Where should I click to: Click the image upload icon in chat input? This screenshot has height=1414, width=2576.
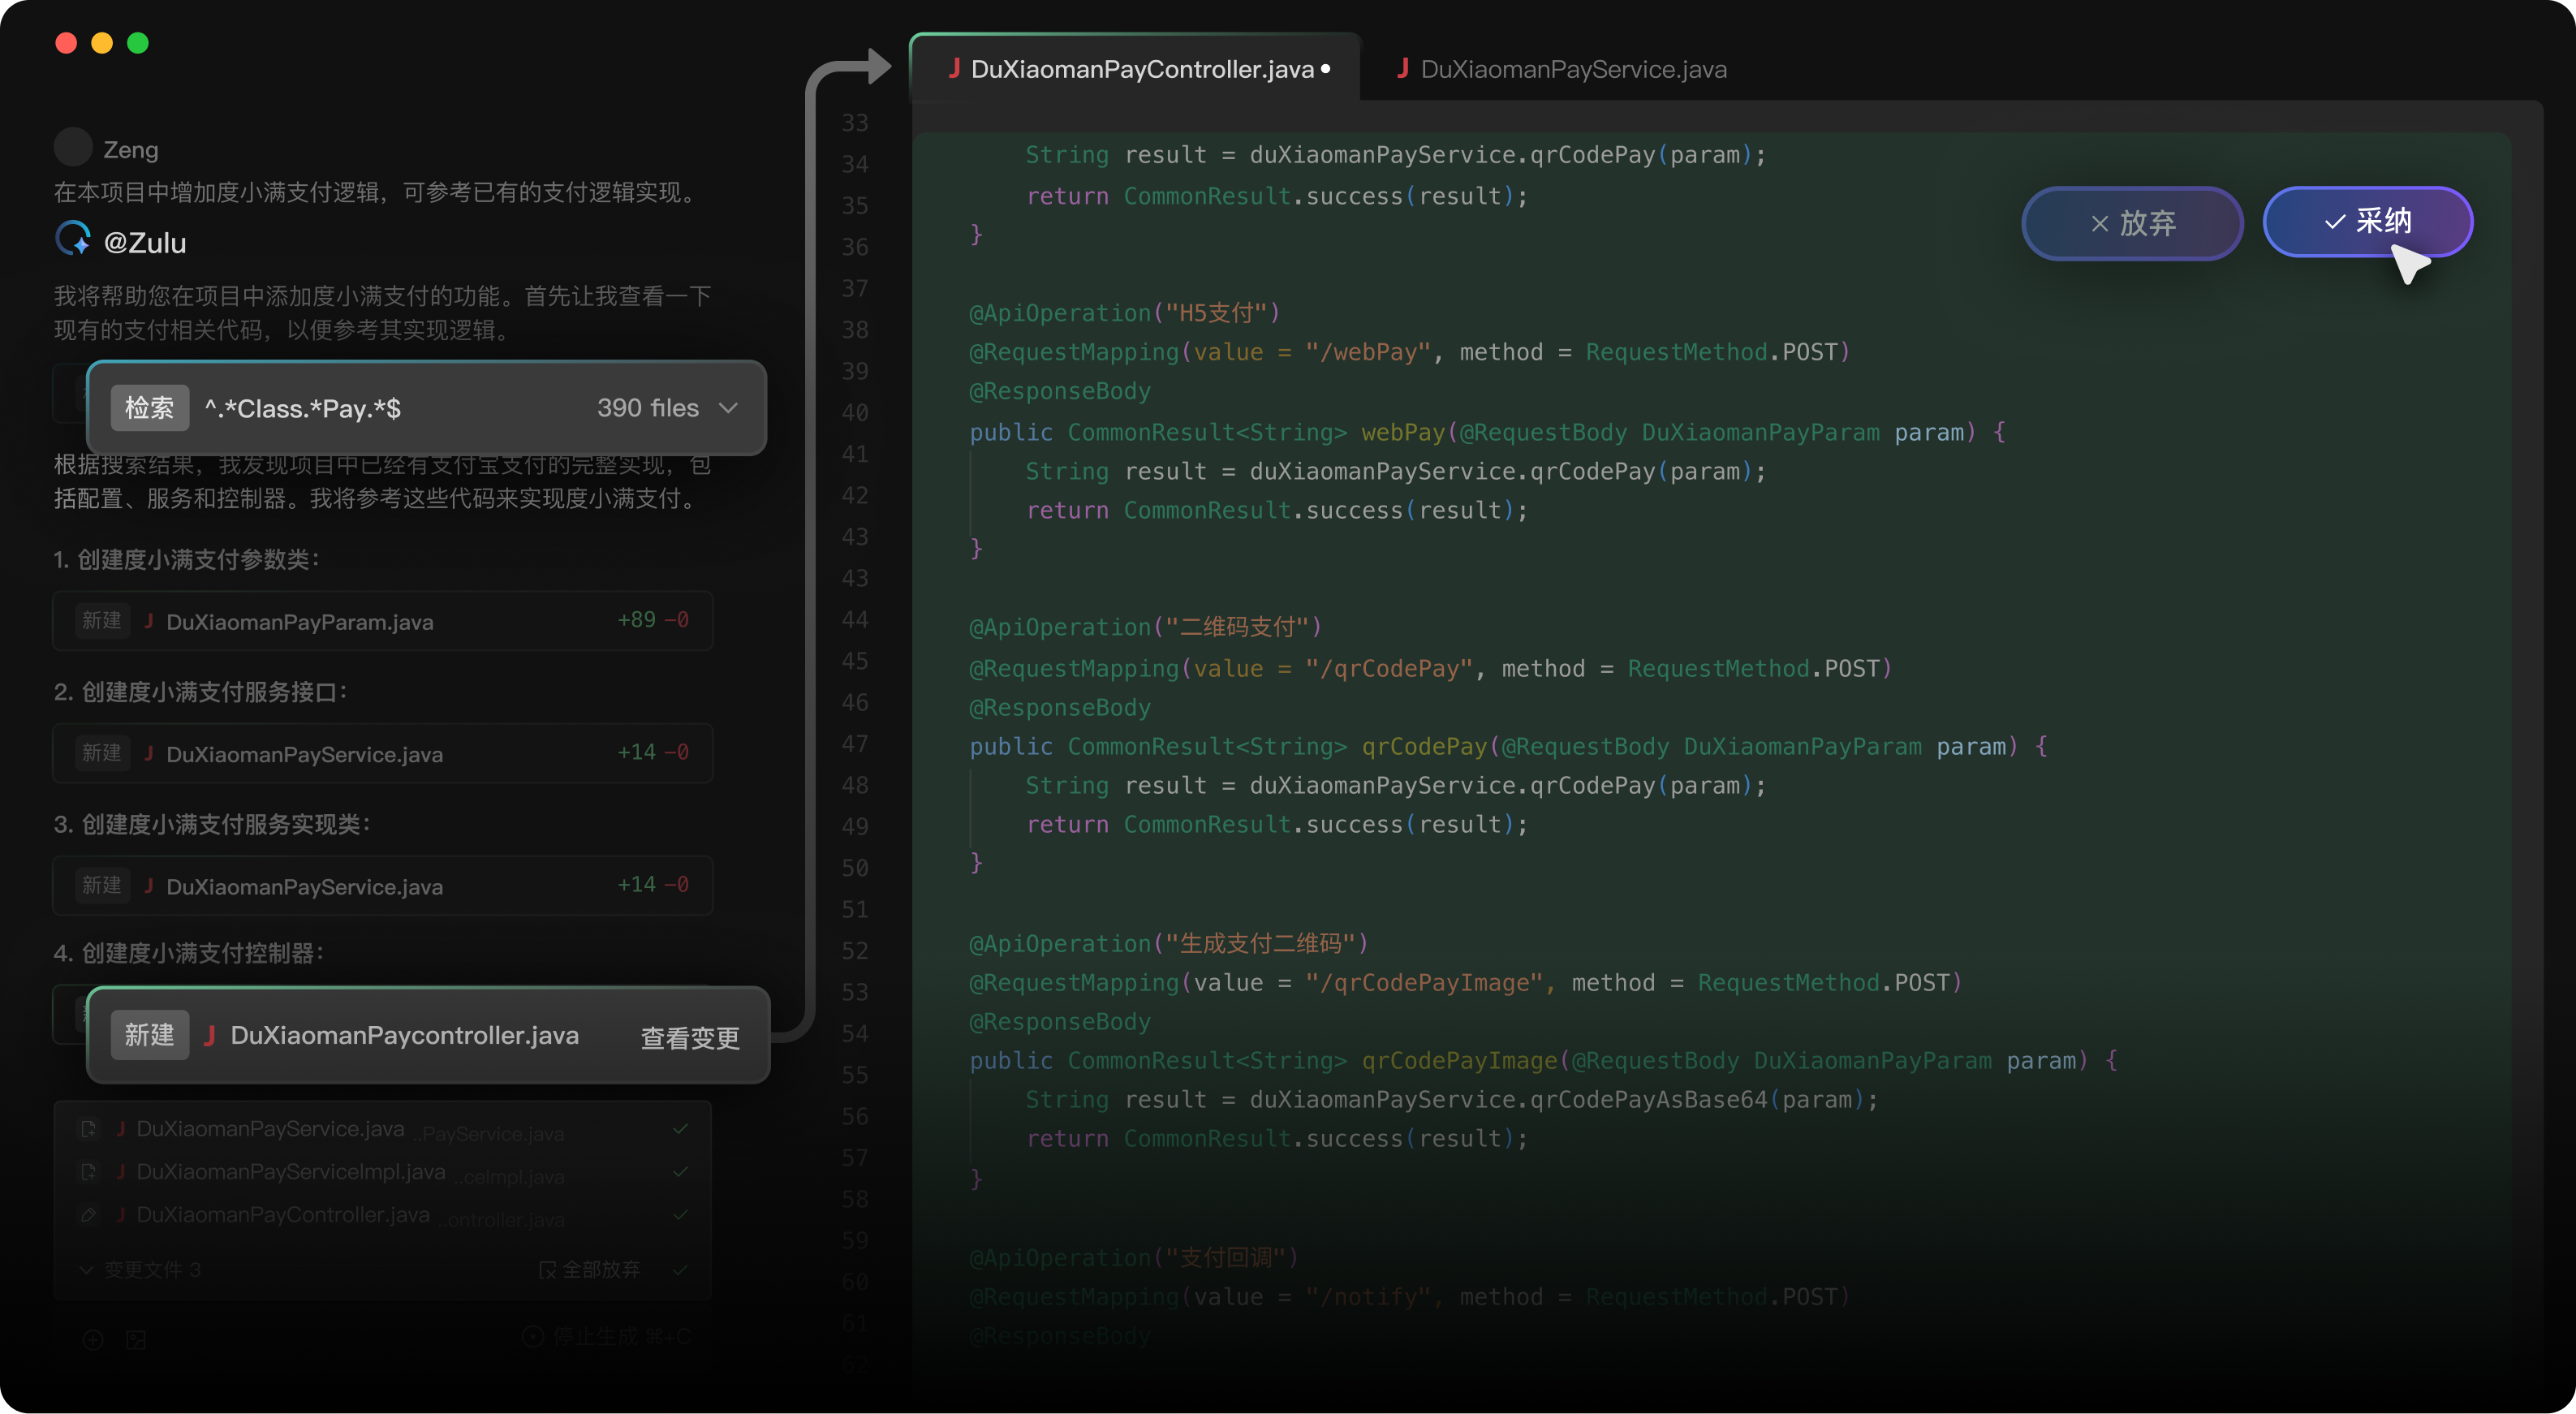(136, 1340)
